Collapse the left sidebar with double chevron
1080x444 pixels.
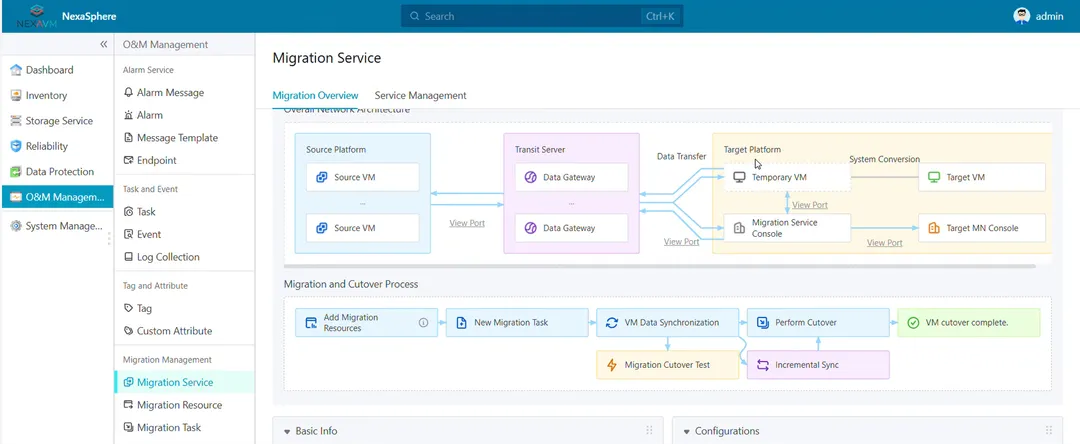pos(103,44)
